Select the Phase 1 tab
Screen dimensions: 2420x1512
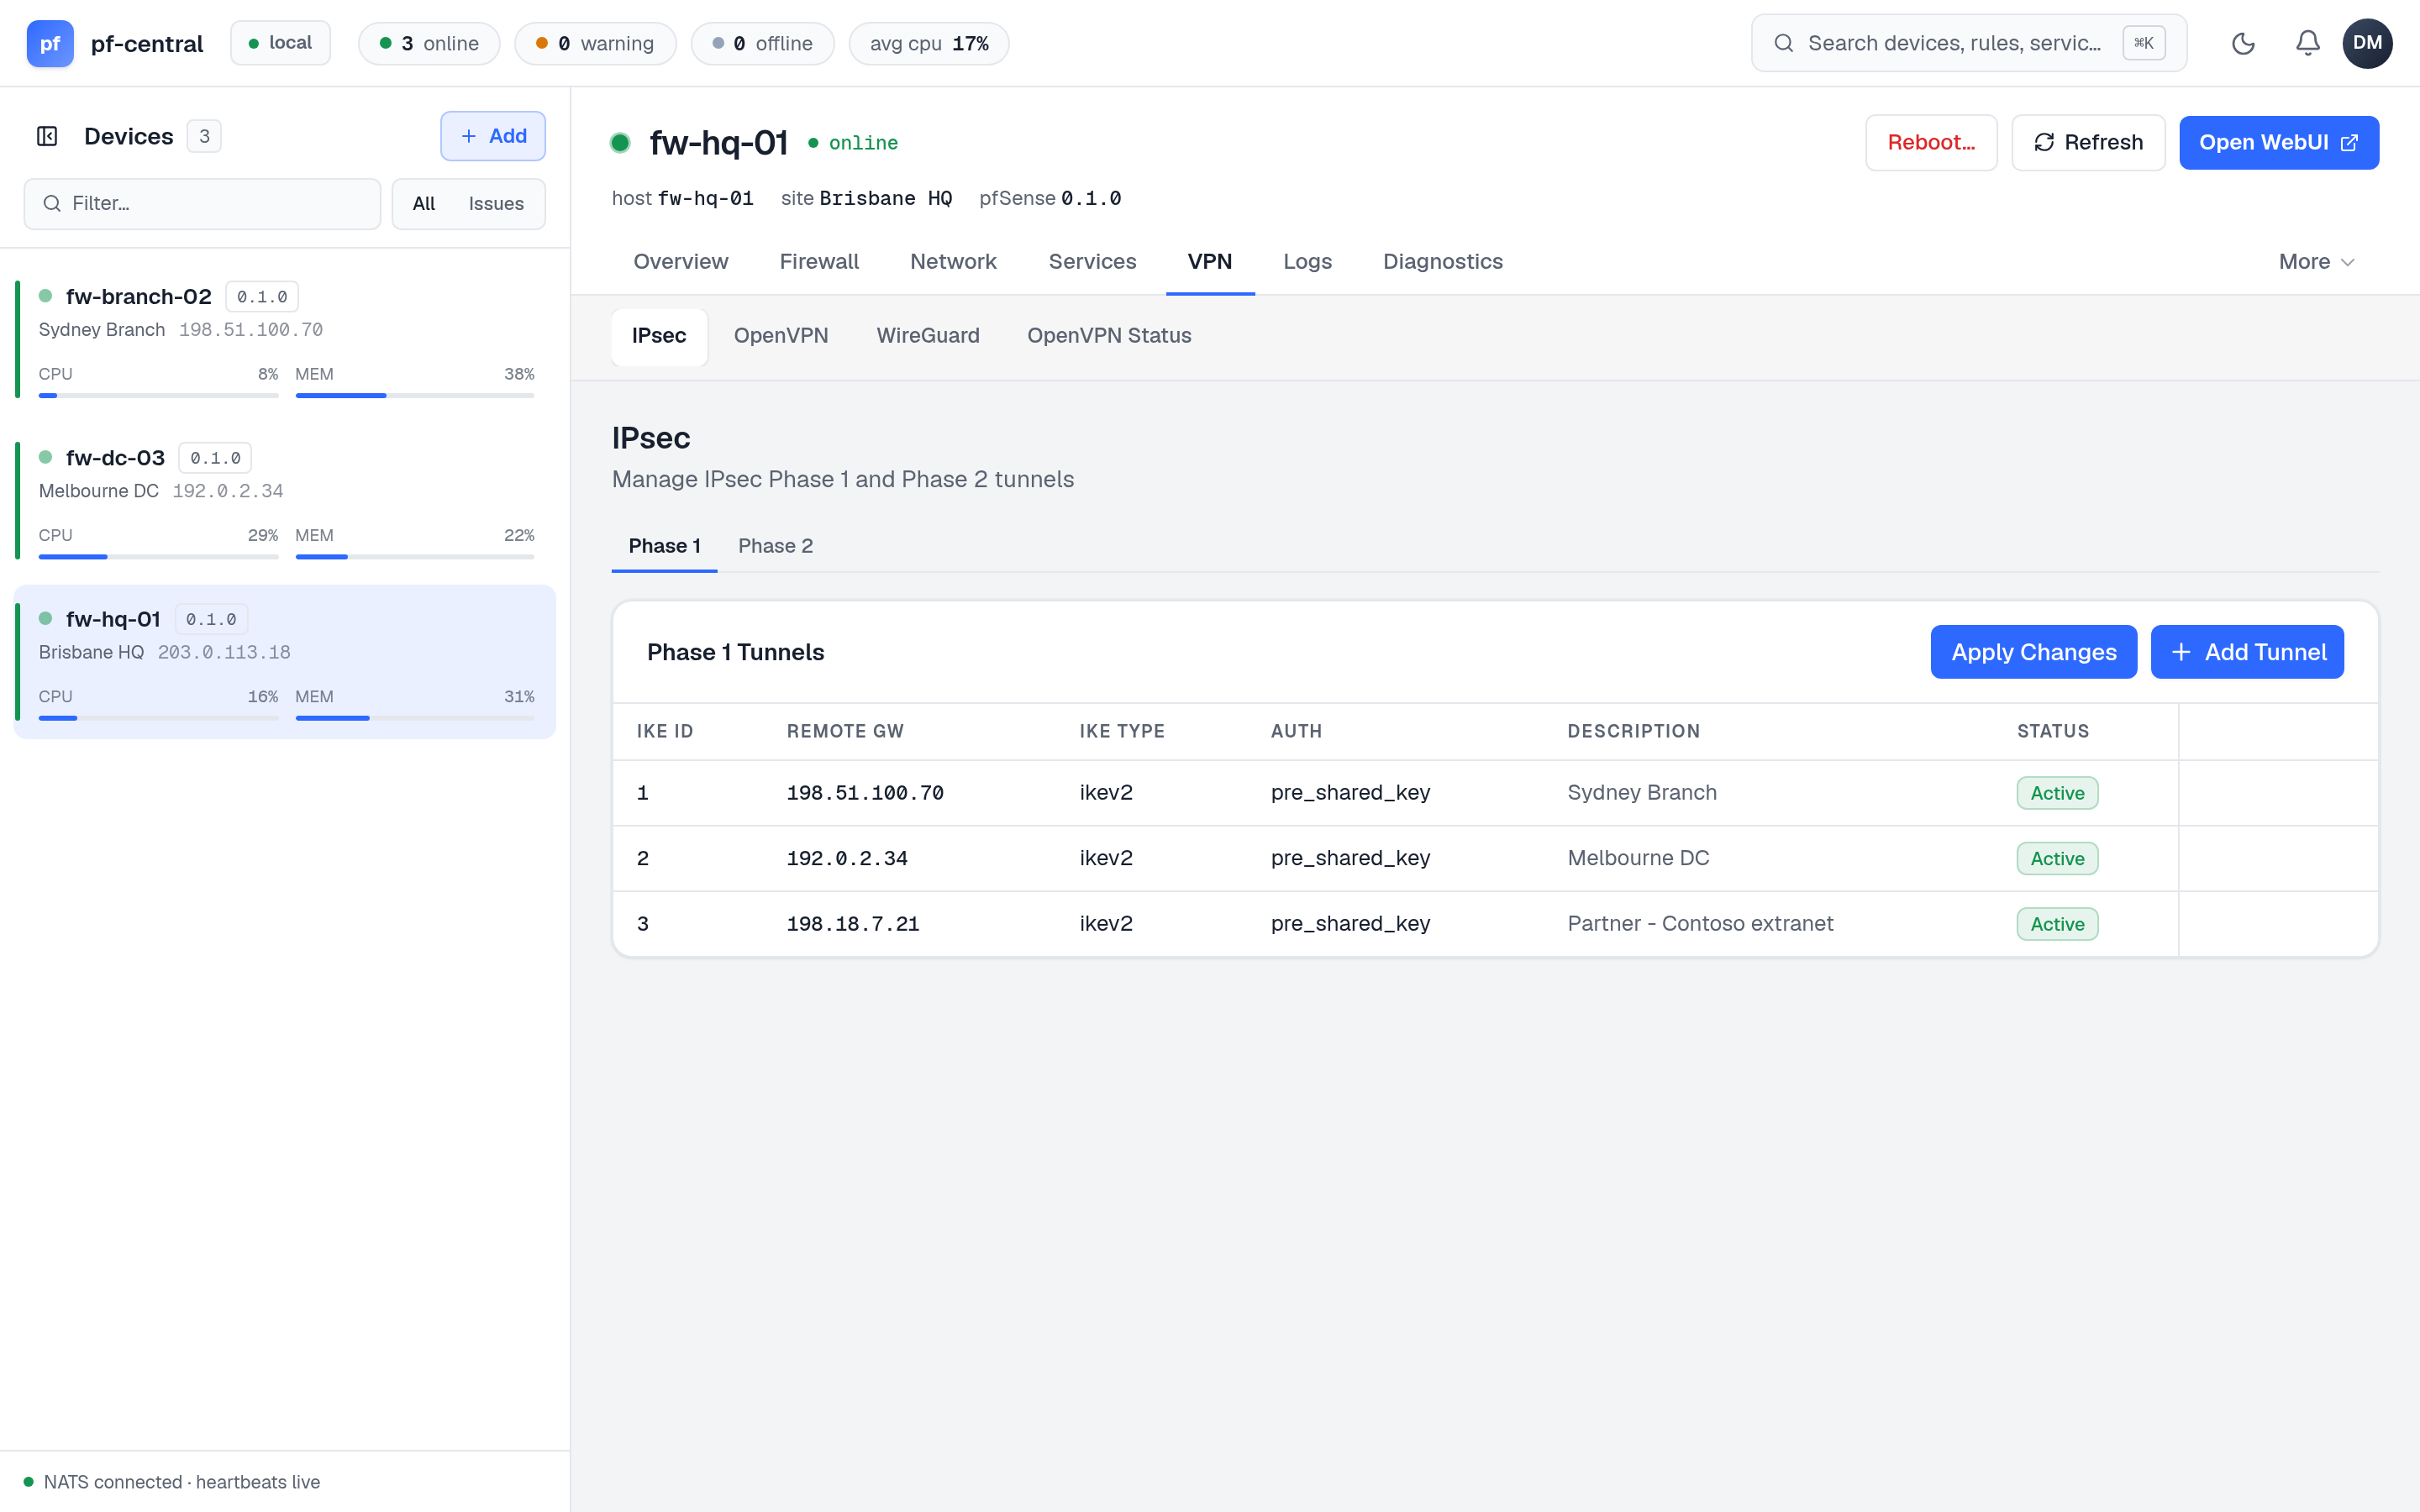pos(664,546)
